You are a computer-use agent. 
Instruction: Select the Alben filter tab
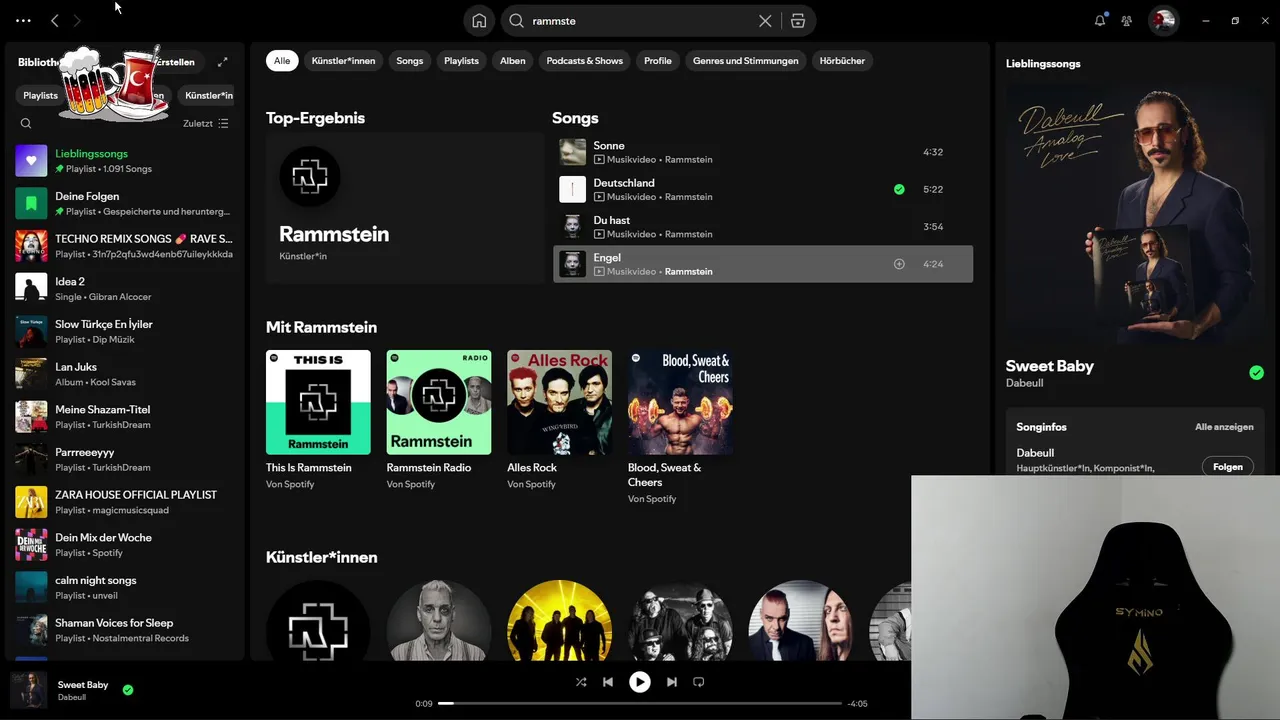coord(513,61)
